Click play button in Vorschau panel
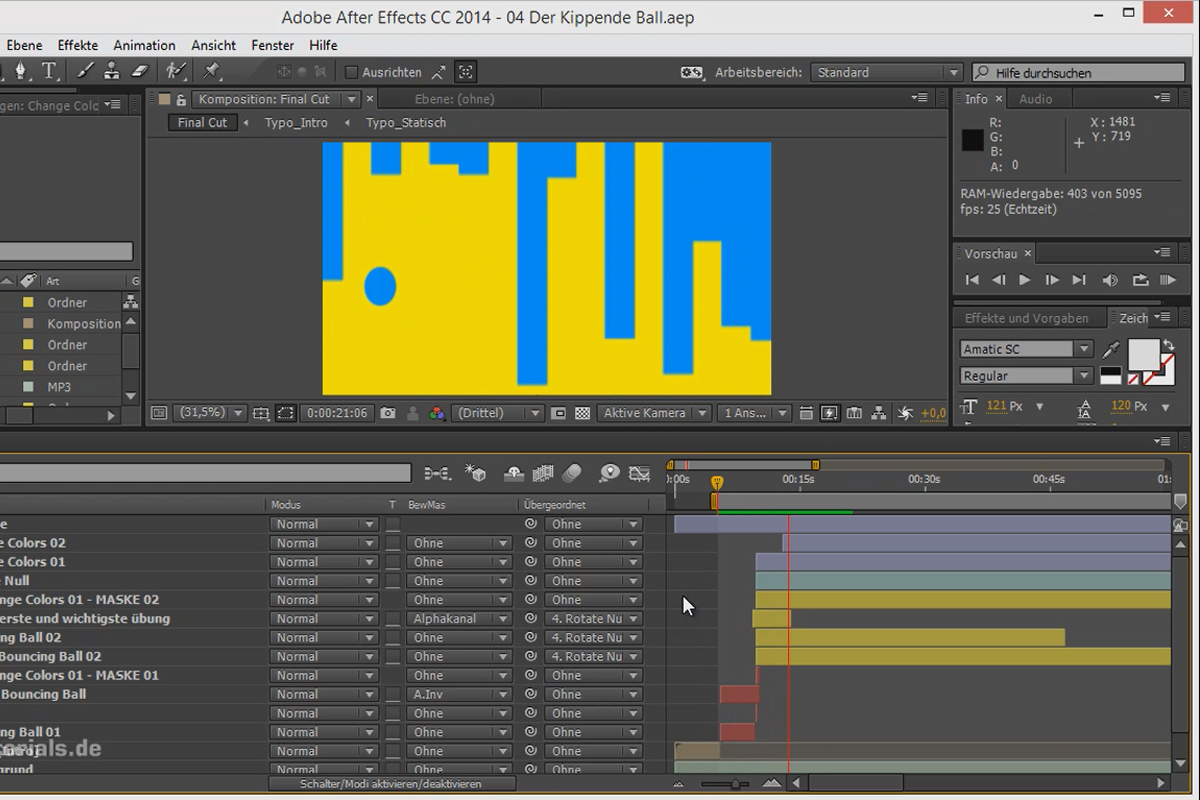 pyautogui.click(x=1024, y=281)
